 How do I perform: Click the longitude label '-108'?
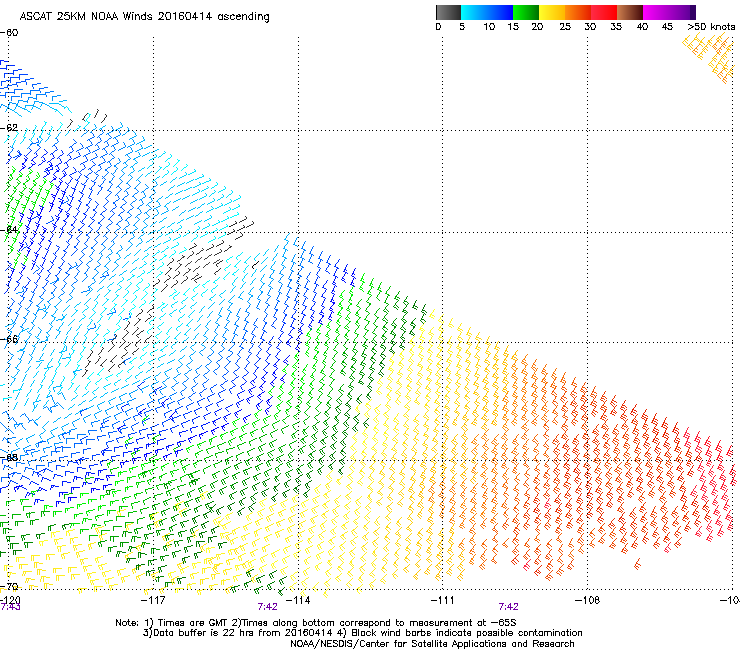point(587,600)
